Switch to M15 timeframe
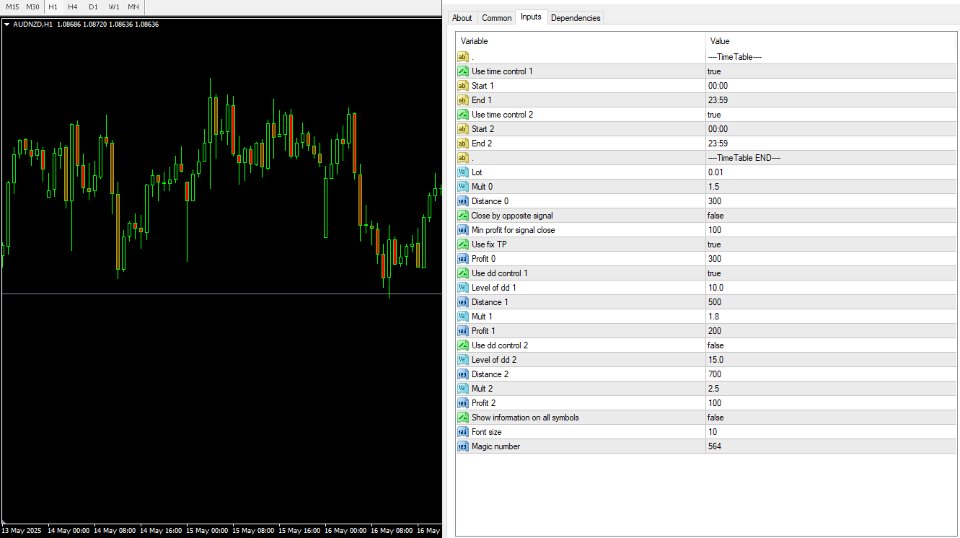Image resolution: width=960 pixels, height=538 pixels. 12,7
